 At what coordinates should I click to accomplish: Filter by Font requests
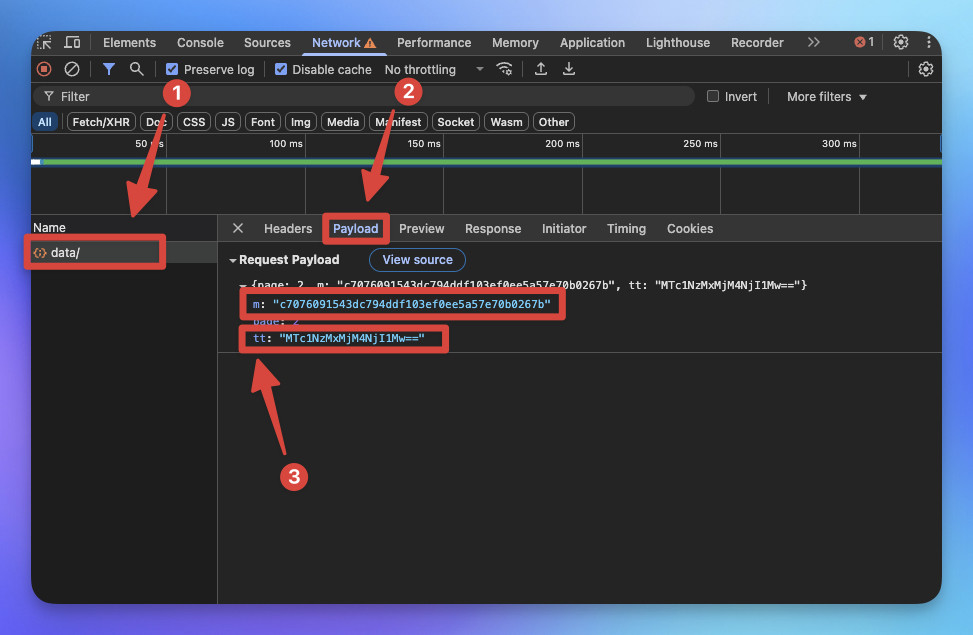click(x=262, y=122)
